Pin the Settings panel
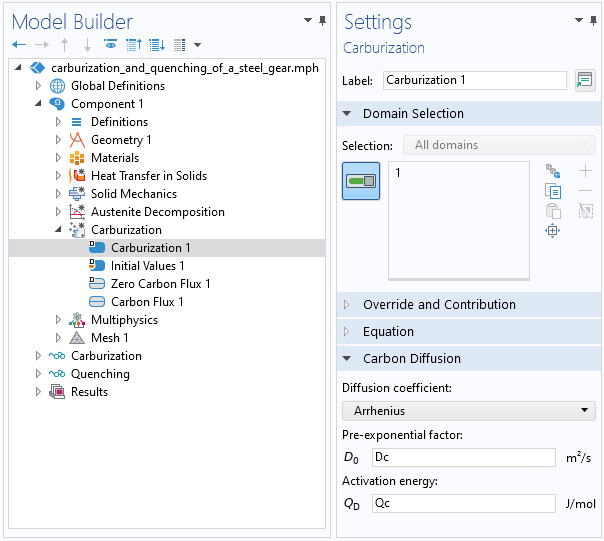The width and height of the screenshot is (604, 541). [x=594, y=21]
